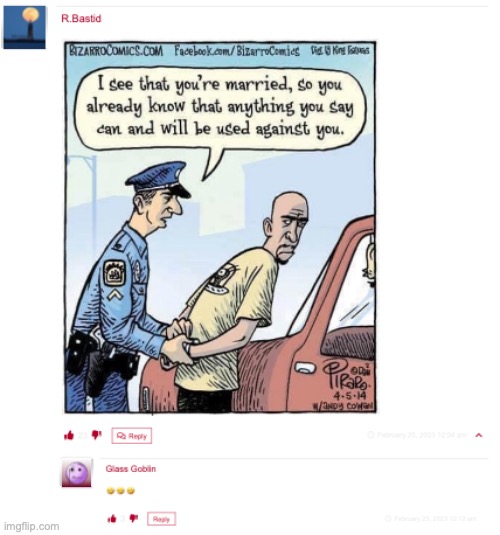Click the faded timestamp on R.Bastid's comment
This screenshot has width=500, height=535.
[422, 435]
